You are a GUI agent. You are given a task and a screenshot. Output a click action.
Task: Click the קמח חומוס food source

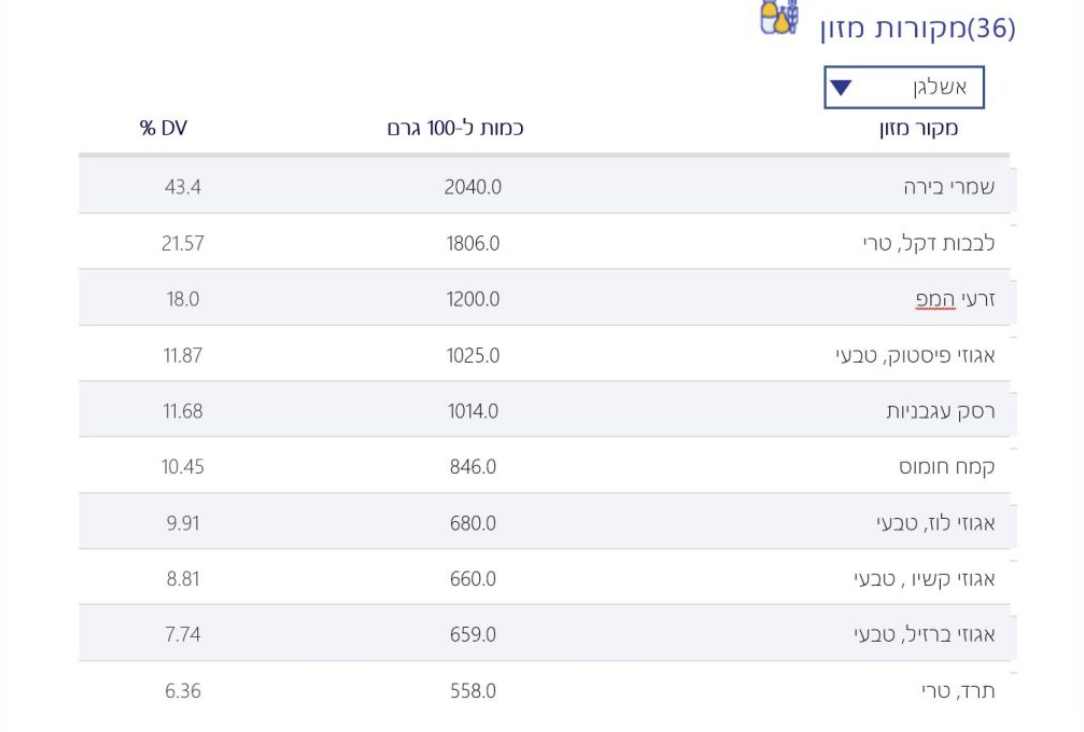pos(946,467)
